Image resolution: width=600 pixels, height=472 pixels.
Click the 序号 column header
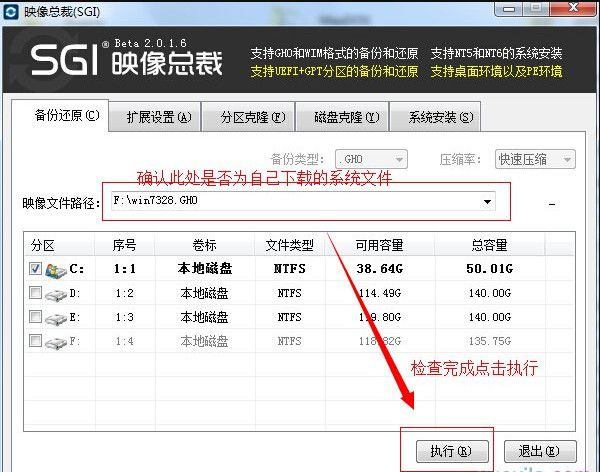click(124, 245)
